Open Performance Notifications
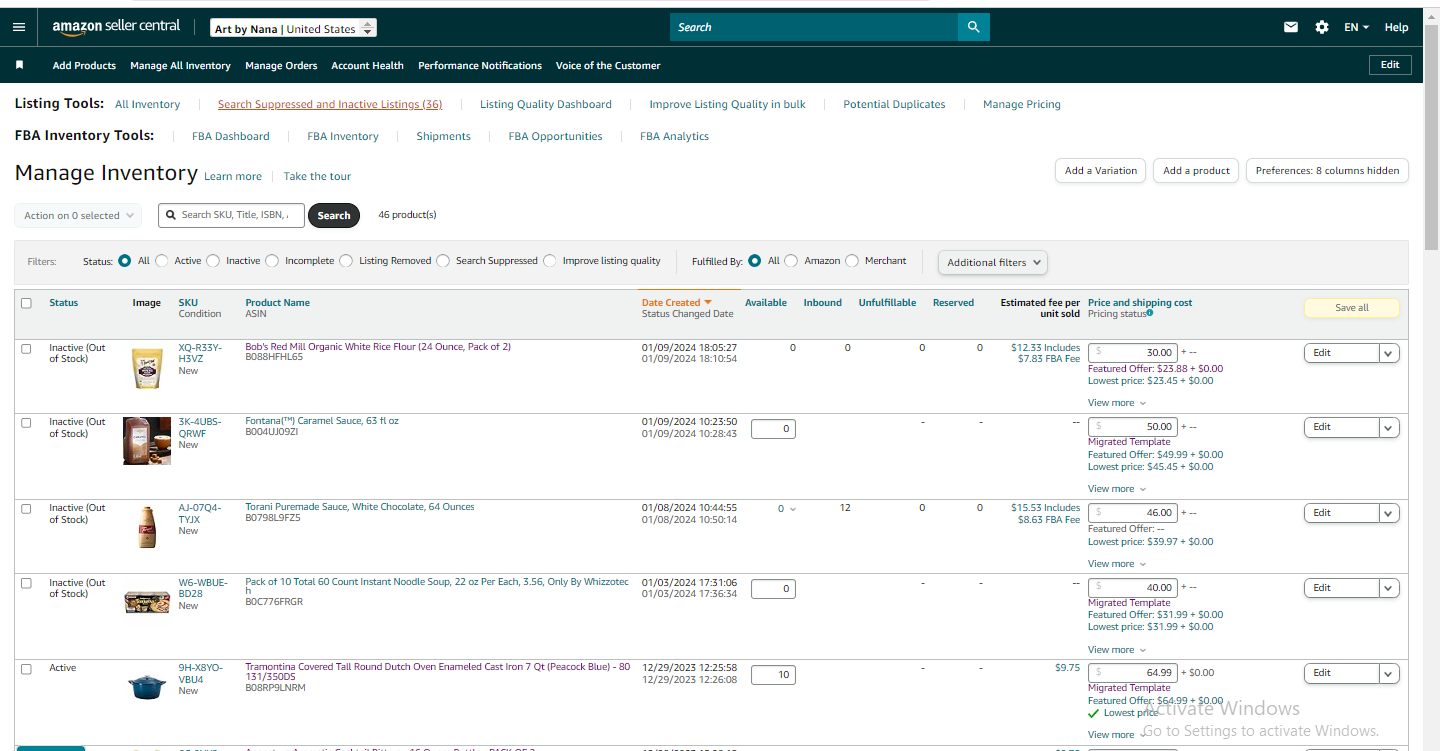The width and height of the screenshot is (1440, 751). pos(480,65)
